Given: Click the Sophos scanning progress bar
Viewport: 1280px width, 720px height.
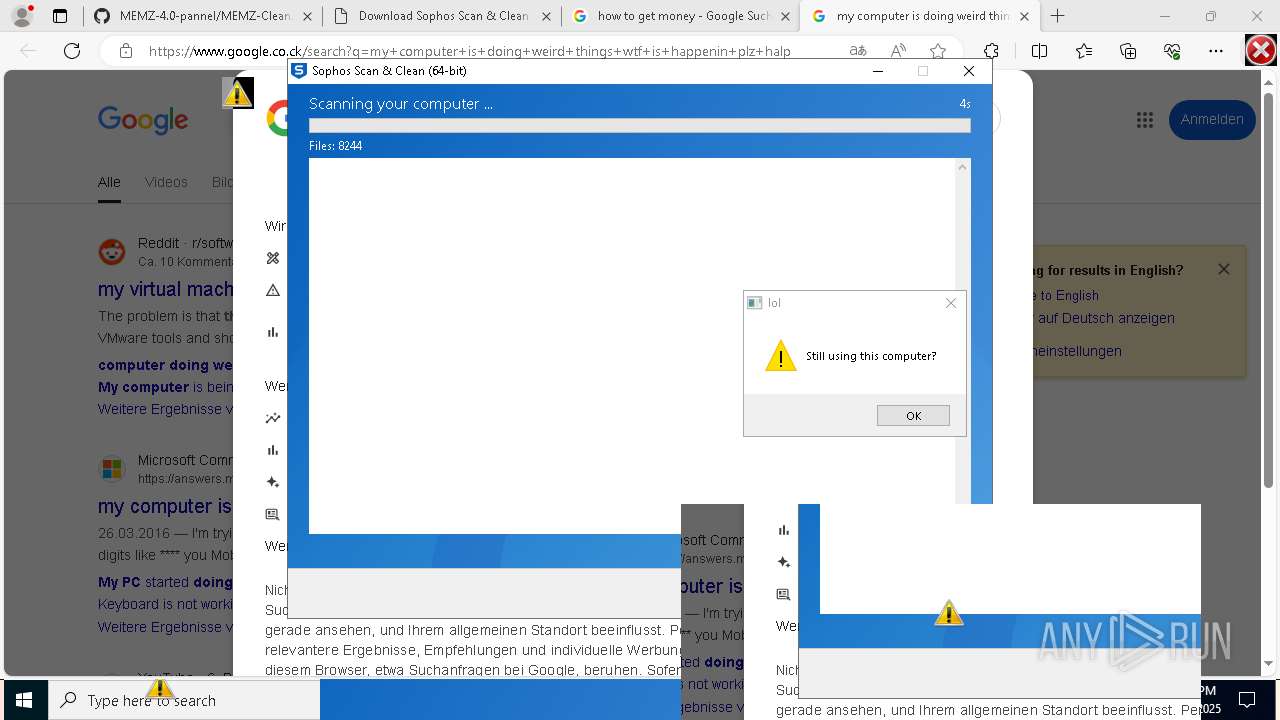Looking at the screenshot, I should [639, 125].
